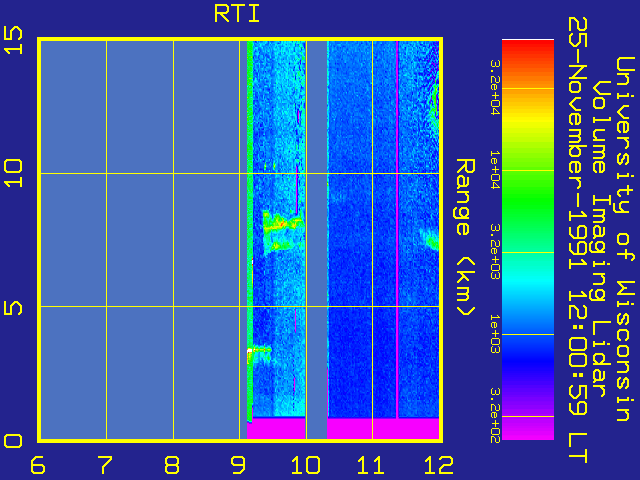
Task: Click the magenta bottom of the colorbar
Action: (x=528, y=429)
